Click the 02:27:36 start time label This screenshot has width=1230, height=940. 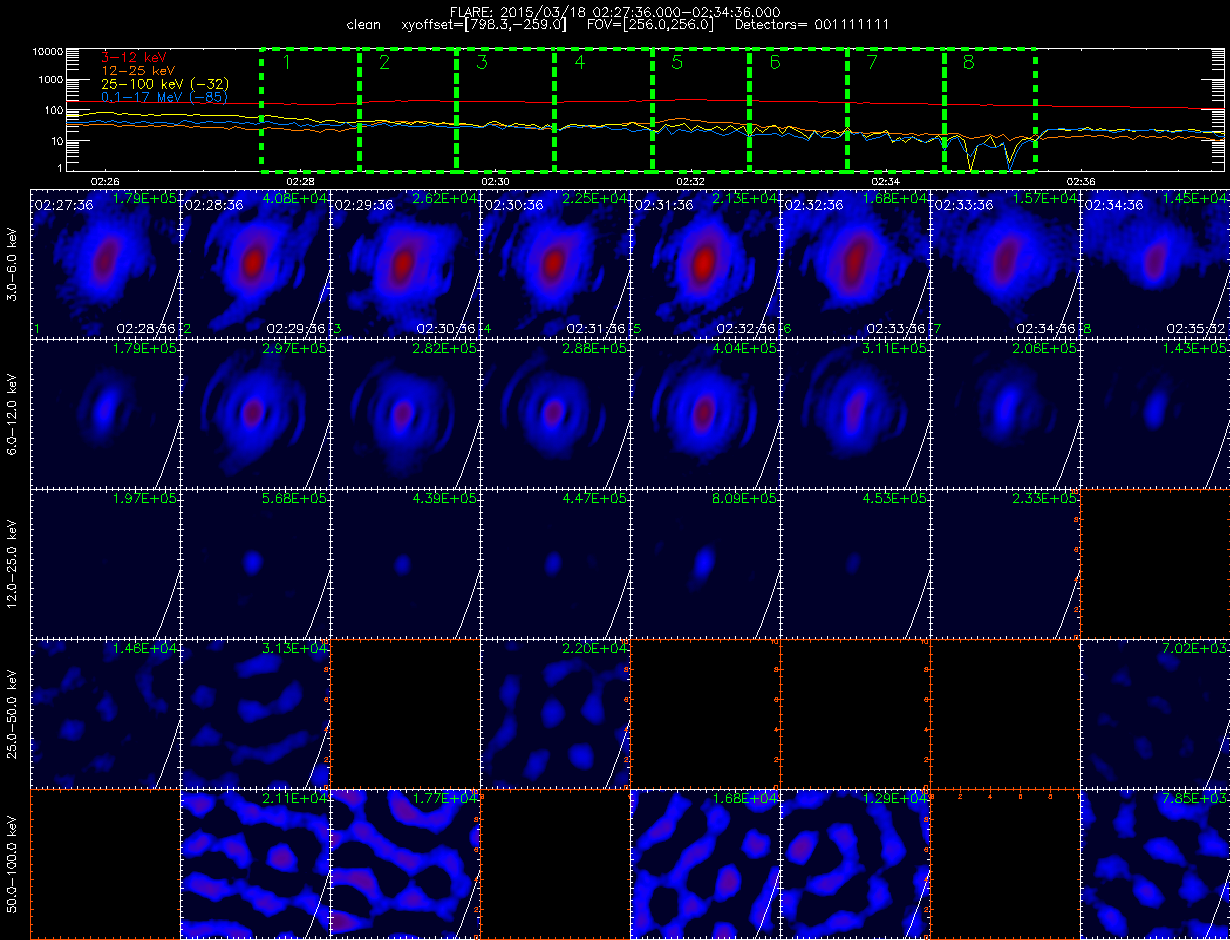click(64, 204)
